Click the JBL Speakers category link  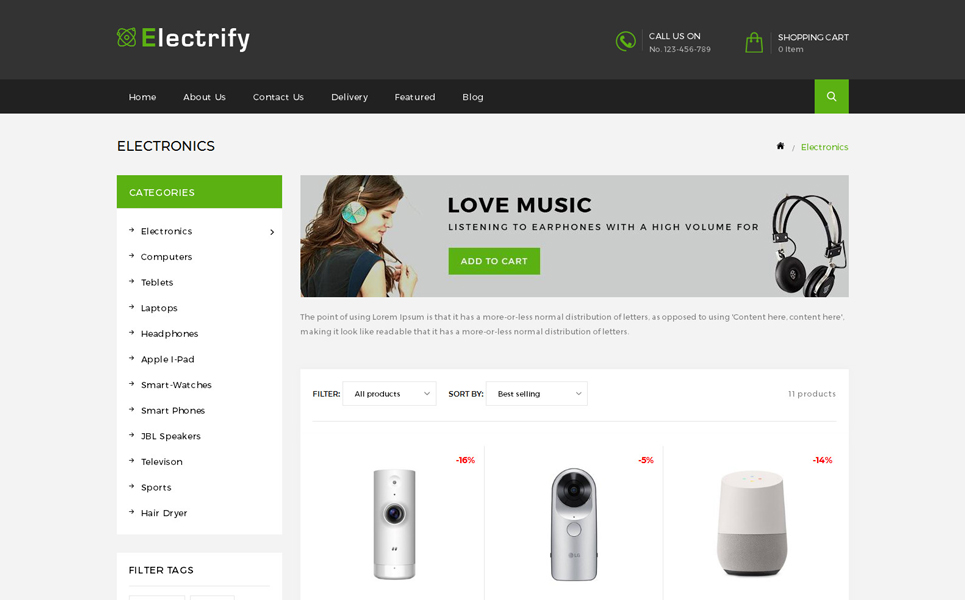pos(170,436)
